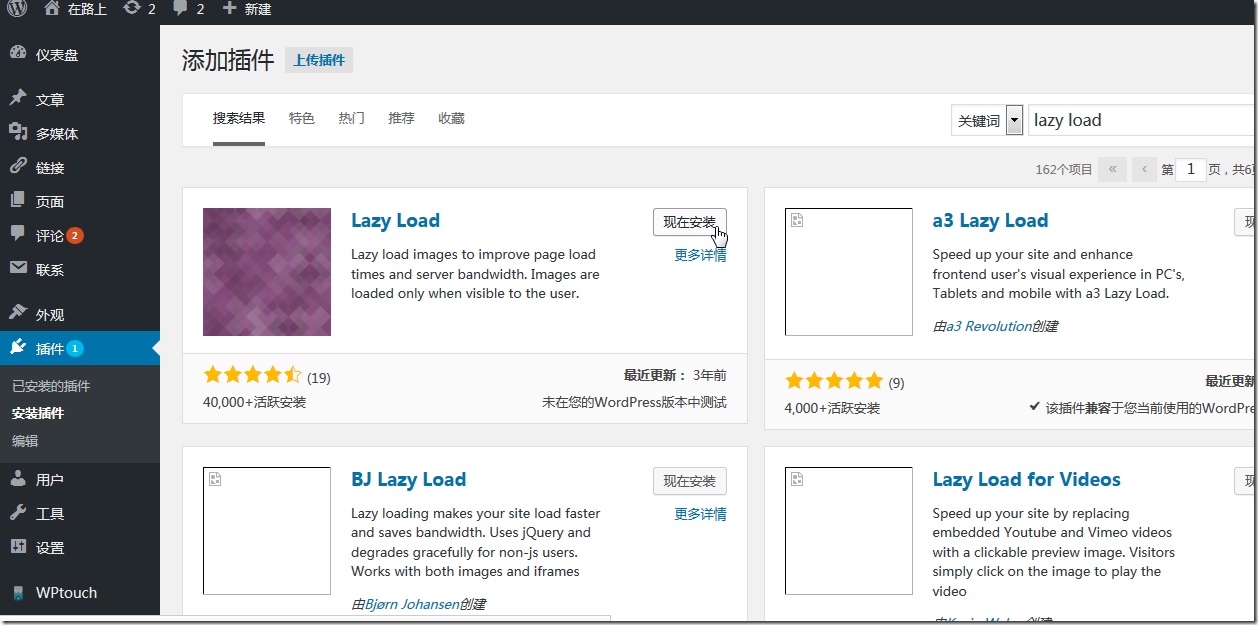Image resolution: width=1258 pixels, height=625 pixels.
Task: Install the BJ Lazy Load plugin
Action: 689,481
